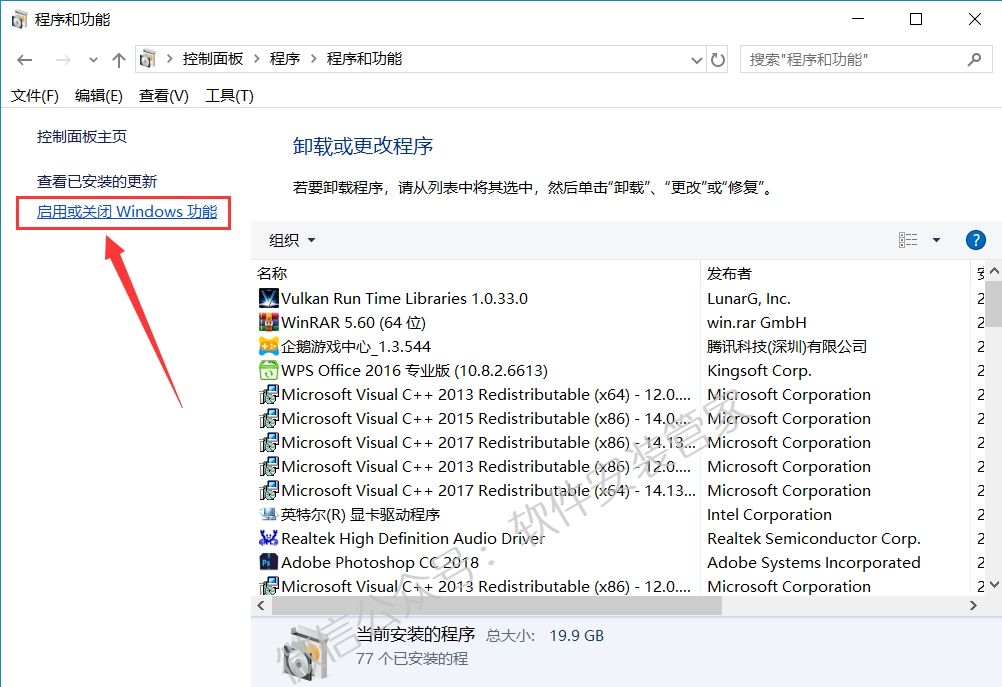Click publisher LunarG, Inc. cell

[x=749, y=298]
